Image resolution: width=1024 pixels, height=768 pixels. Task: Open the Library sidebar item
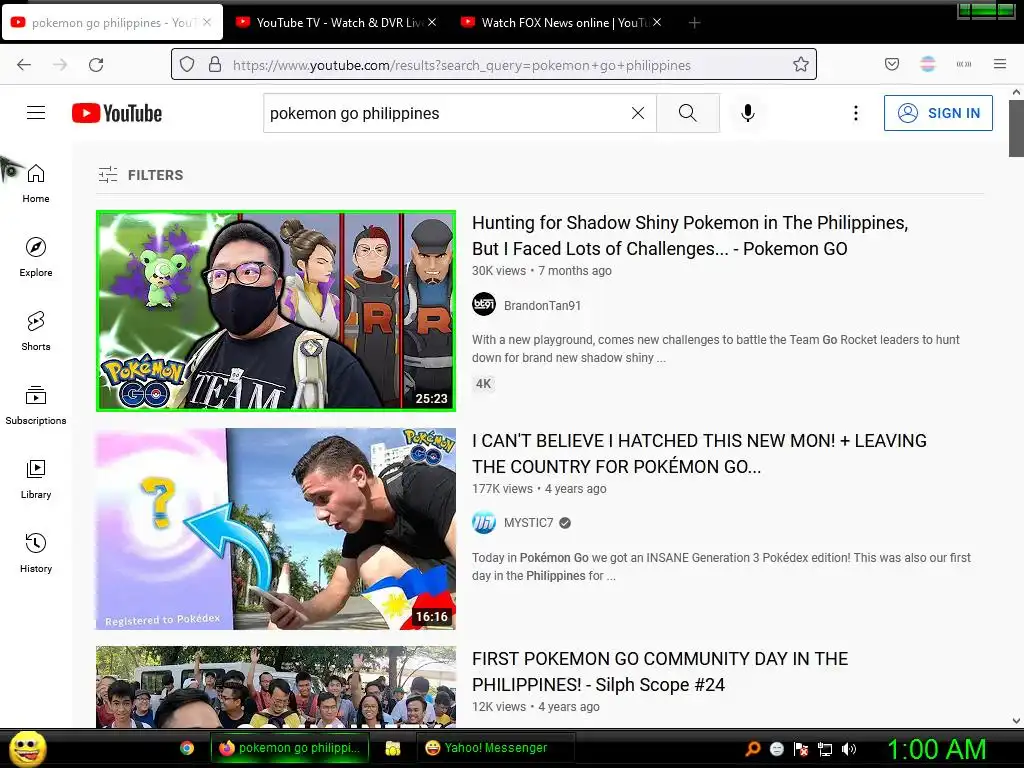36,479
